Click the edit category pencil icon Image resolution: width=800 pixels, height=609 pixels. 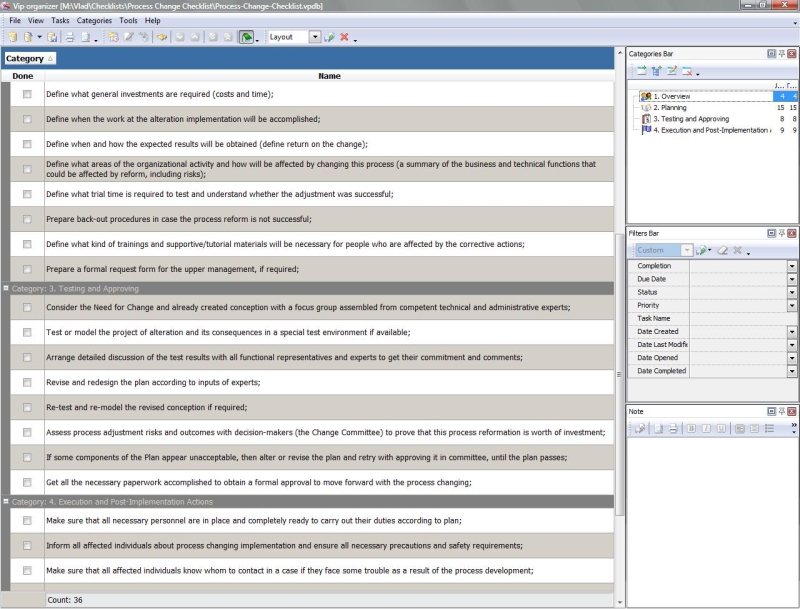pos(672,71)
